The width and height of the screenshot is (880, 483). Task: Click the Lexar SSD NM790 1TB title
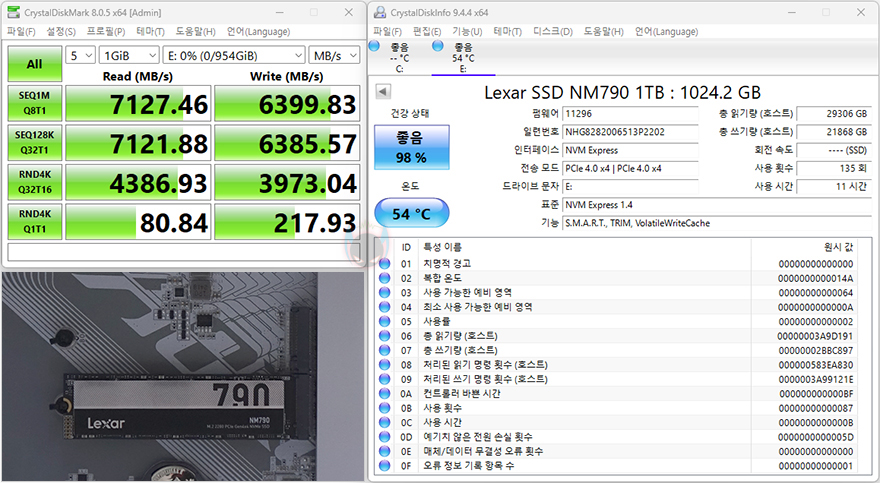coord(622,93)
